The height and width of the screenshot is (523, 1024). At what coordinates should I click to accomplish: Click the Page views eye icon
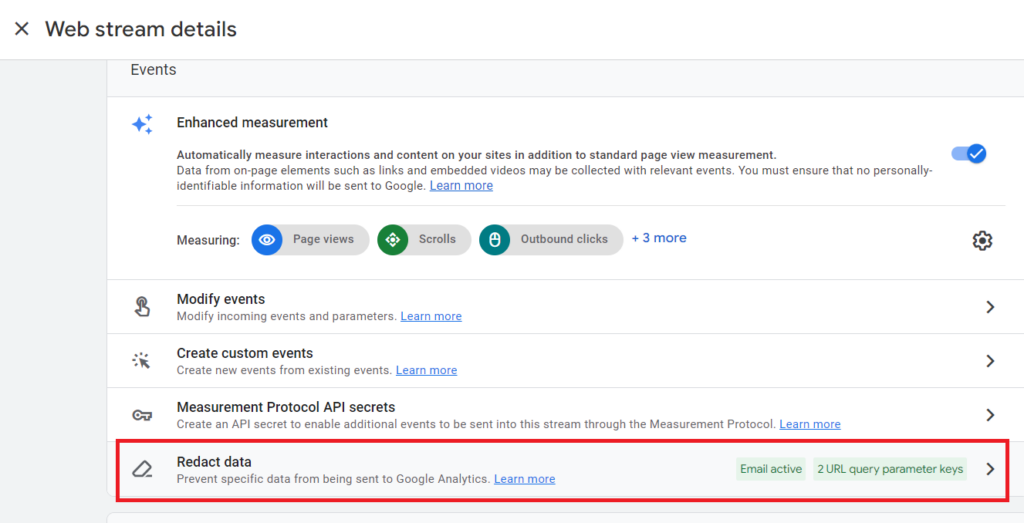click(267, 240)
